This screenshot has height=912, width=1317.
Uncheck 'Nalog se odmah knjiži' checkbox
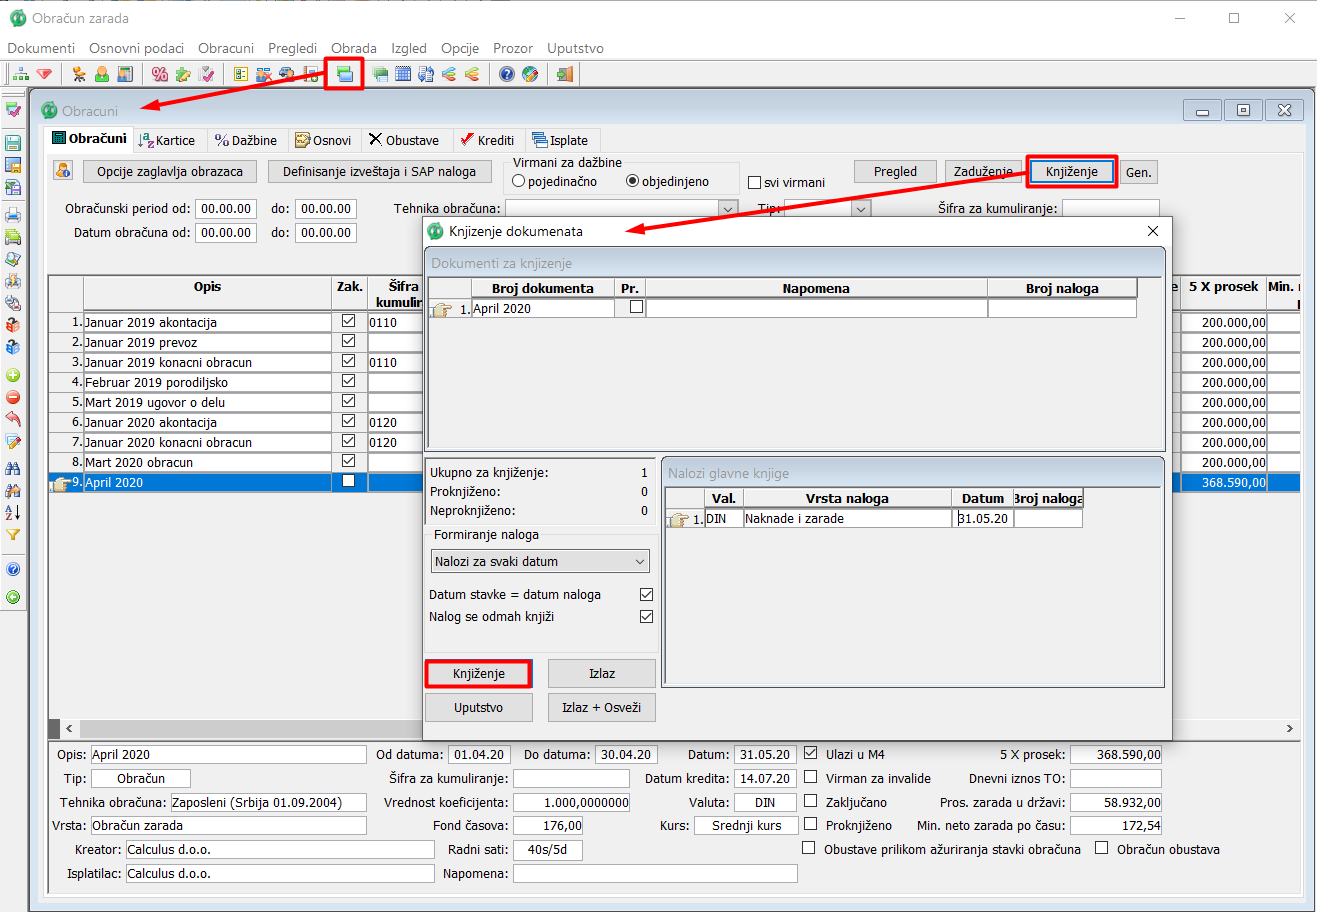(x=646, y=617)
